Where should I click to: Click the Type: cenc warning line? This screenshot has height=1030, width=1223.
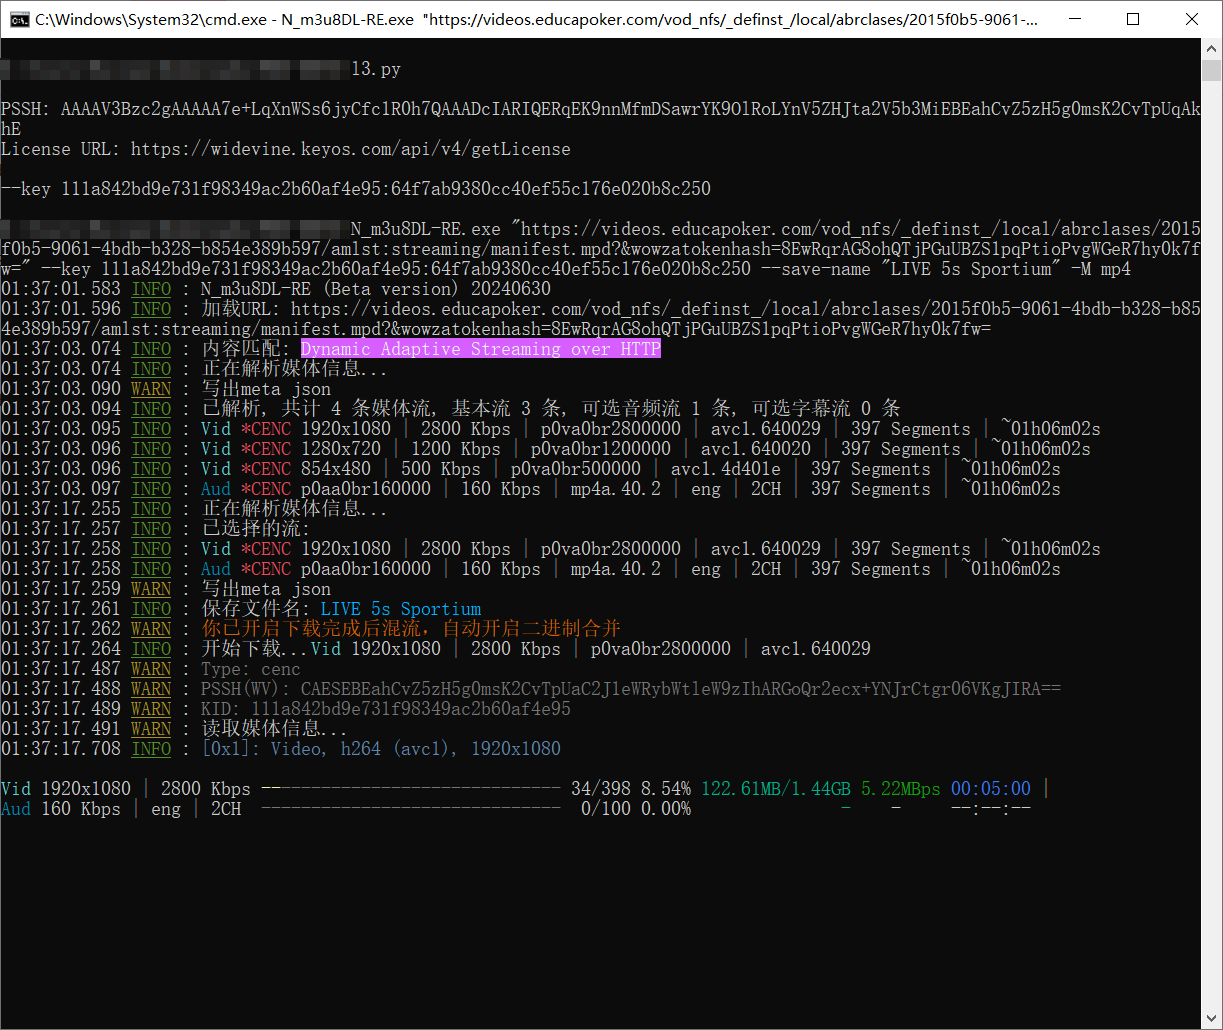(150, 669)
